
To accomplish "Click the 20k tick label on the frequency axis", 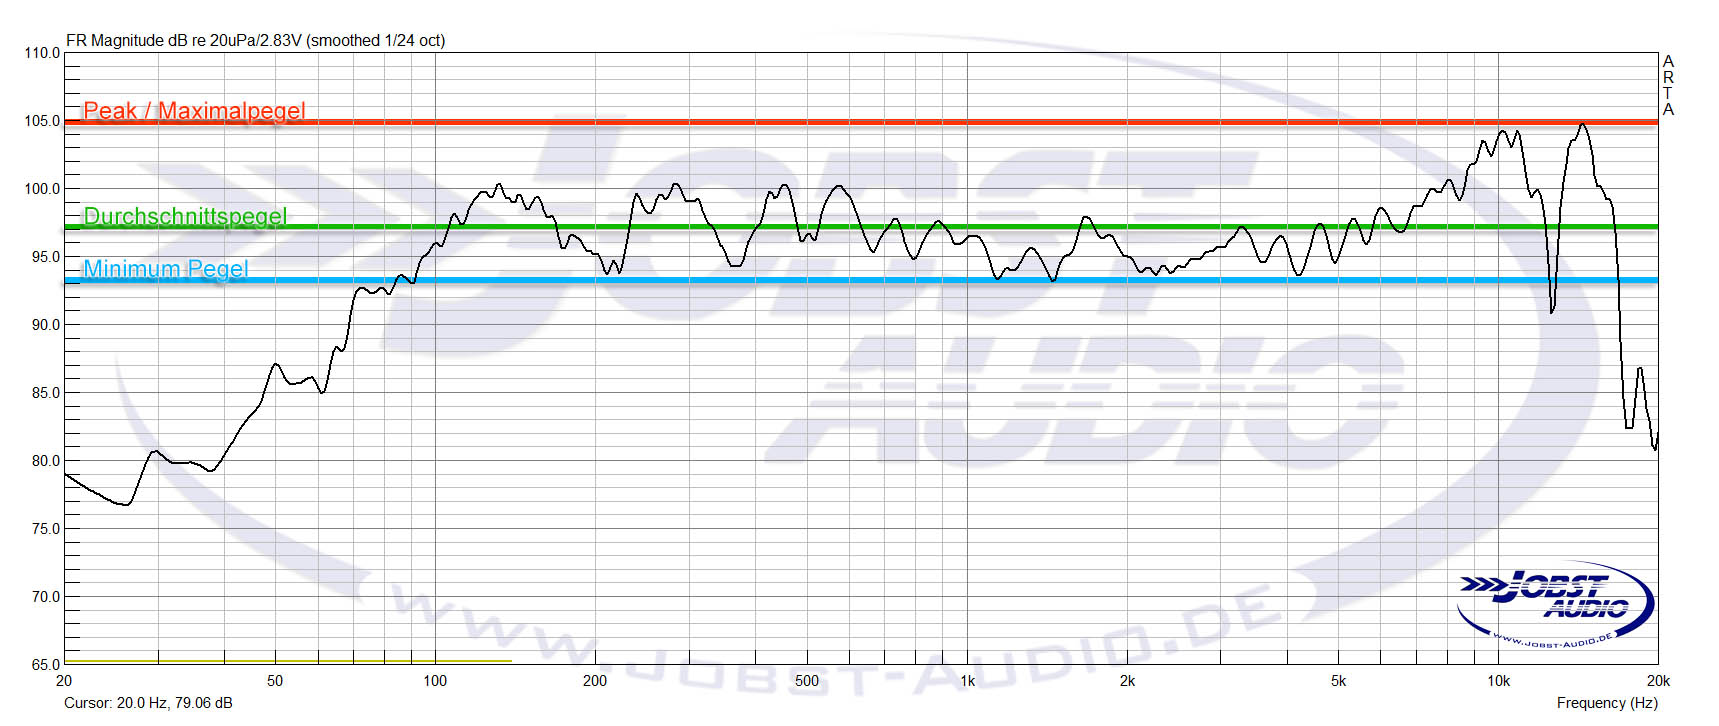I will click(1658, 681).
